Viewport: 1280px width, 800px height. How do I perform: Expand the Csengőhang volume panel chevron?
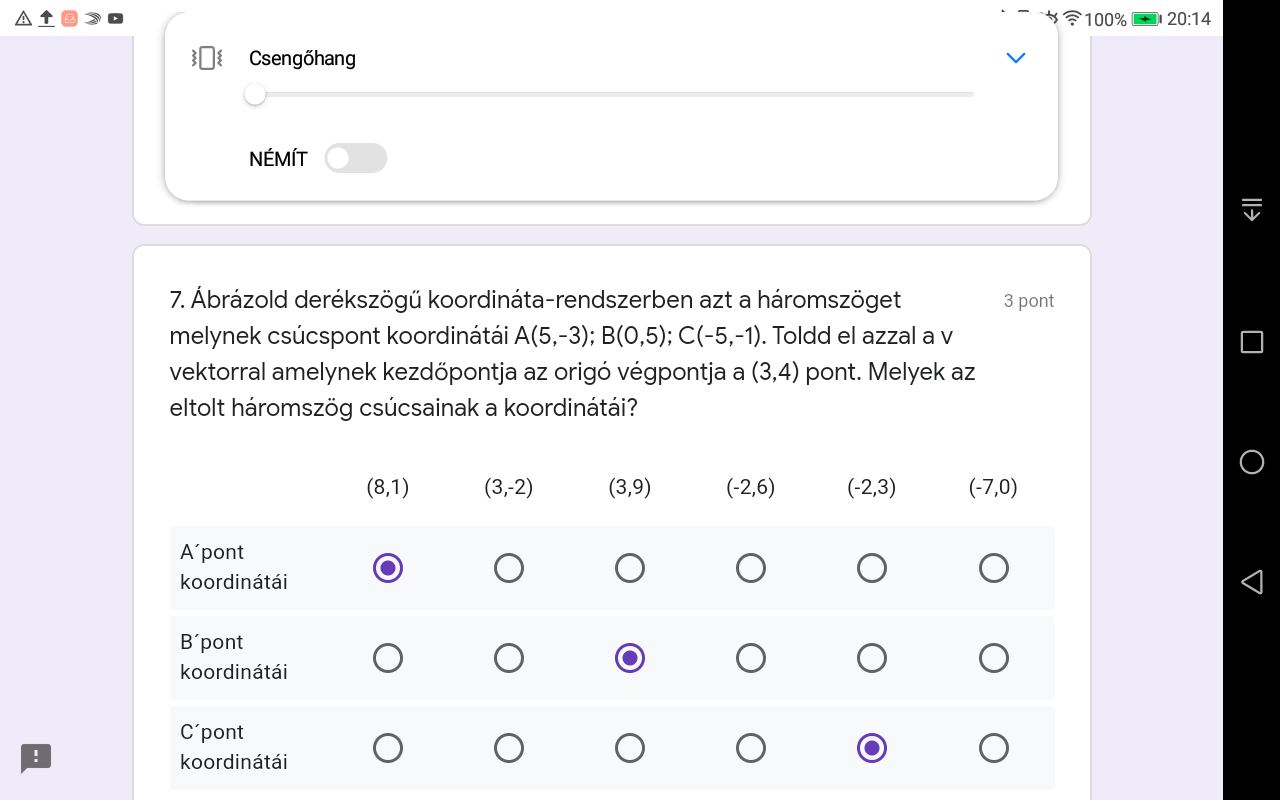click(x=1016, y=58)
